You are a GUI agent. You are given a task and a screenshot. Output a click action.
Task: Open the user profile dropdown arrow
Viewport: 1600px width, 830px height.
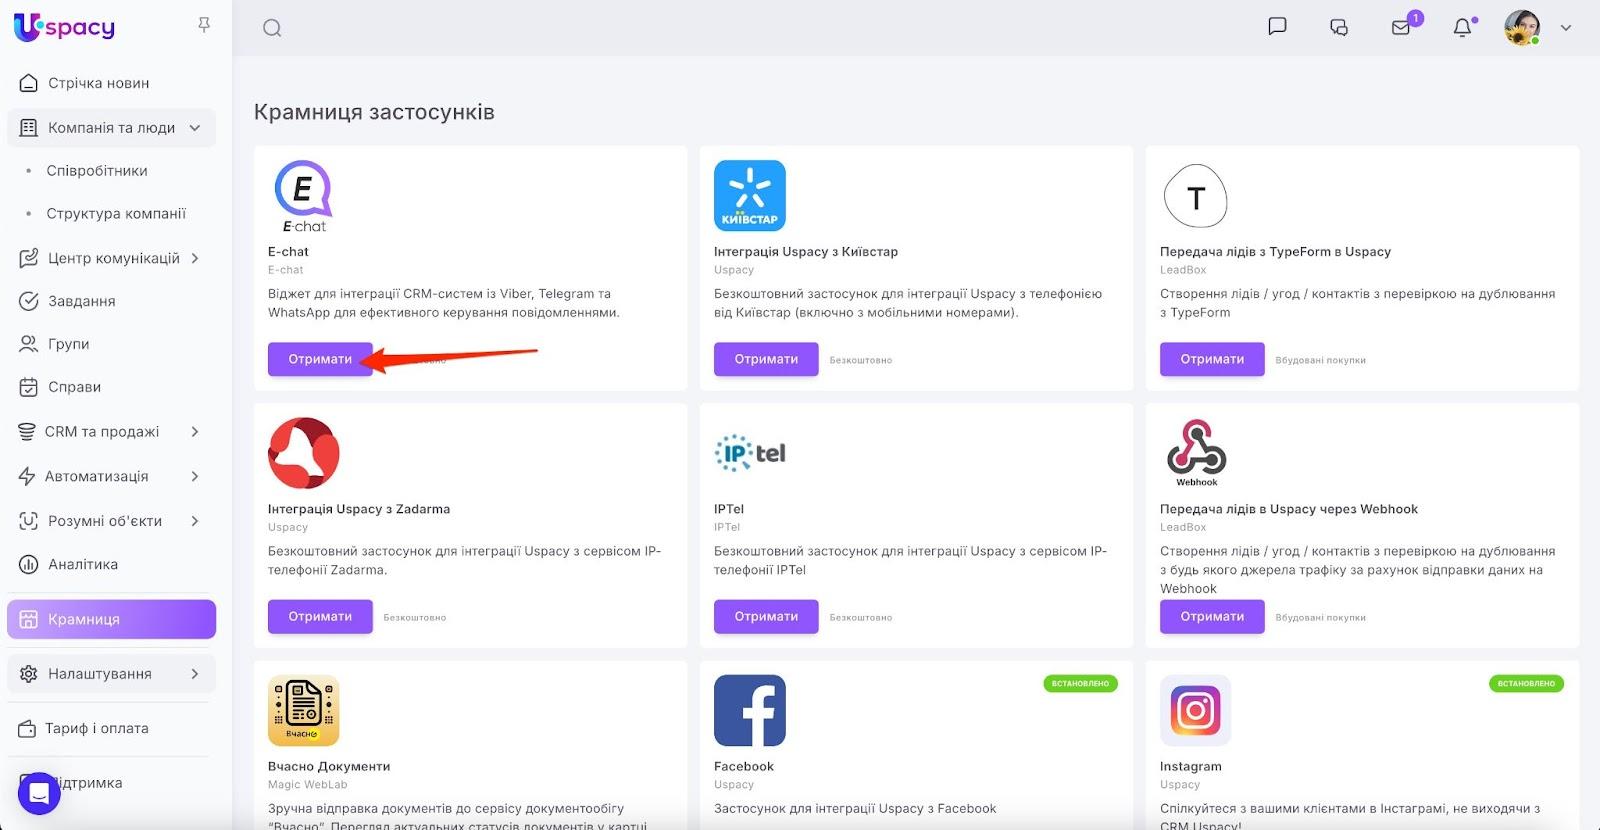1566,28
